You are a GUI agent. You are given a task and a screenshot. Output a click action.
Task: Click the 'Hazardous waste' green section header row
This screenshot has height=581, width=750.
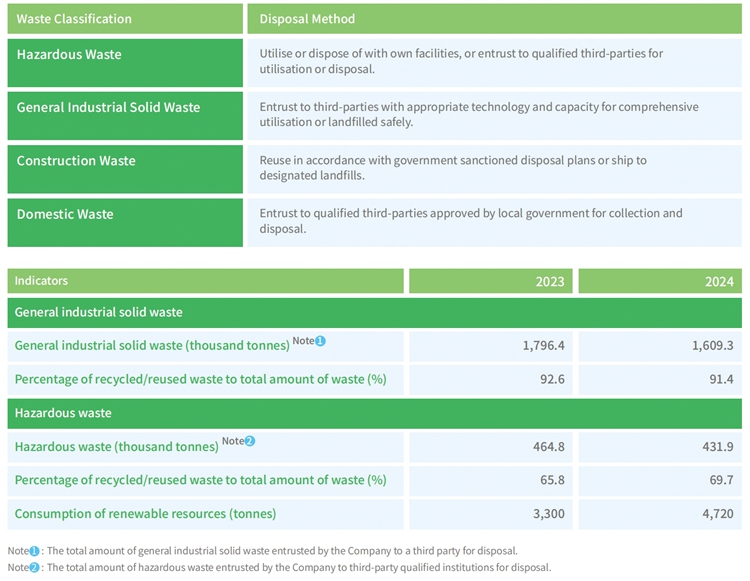375,413
